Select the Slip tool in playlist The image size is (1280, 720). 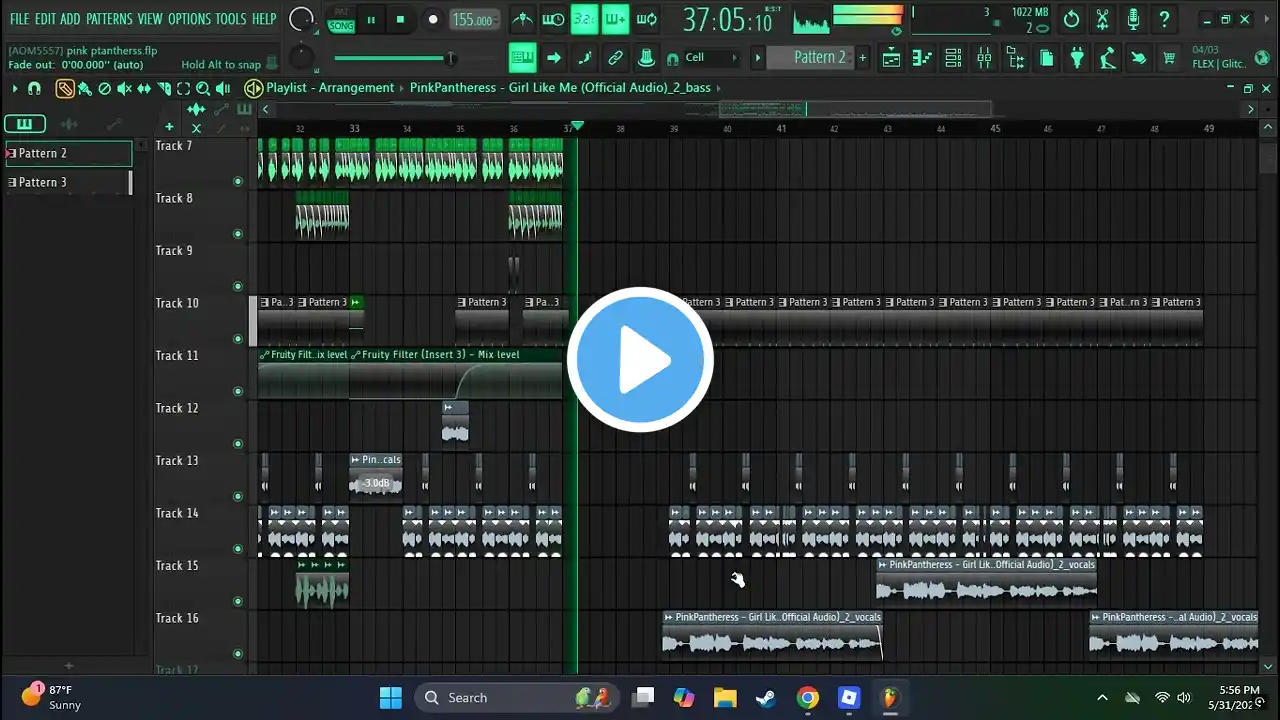click(144, 88)
